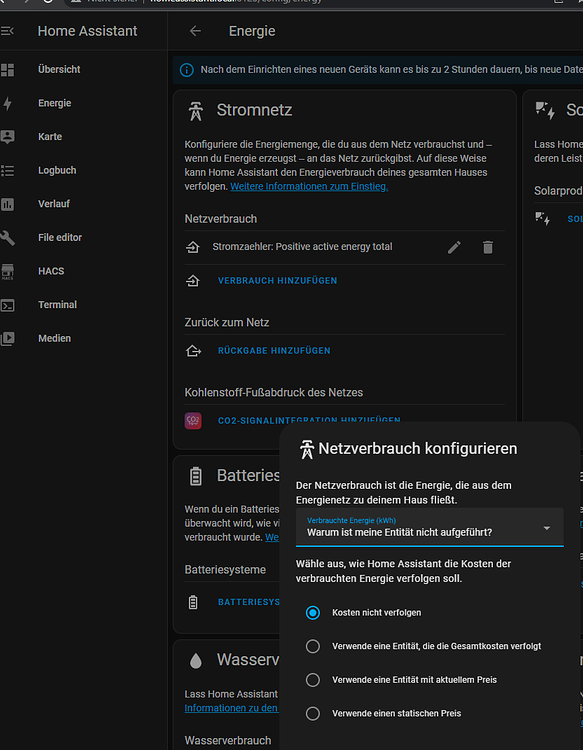Select Verwende eine Entität mit aktuellem Preis
The height and width of the screenshot is (750, 583).
click(x=313, y=680)
